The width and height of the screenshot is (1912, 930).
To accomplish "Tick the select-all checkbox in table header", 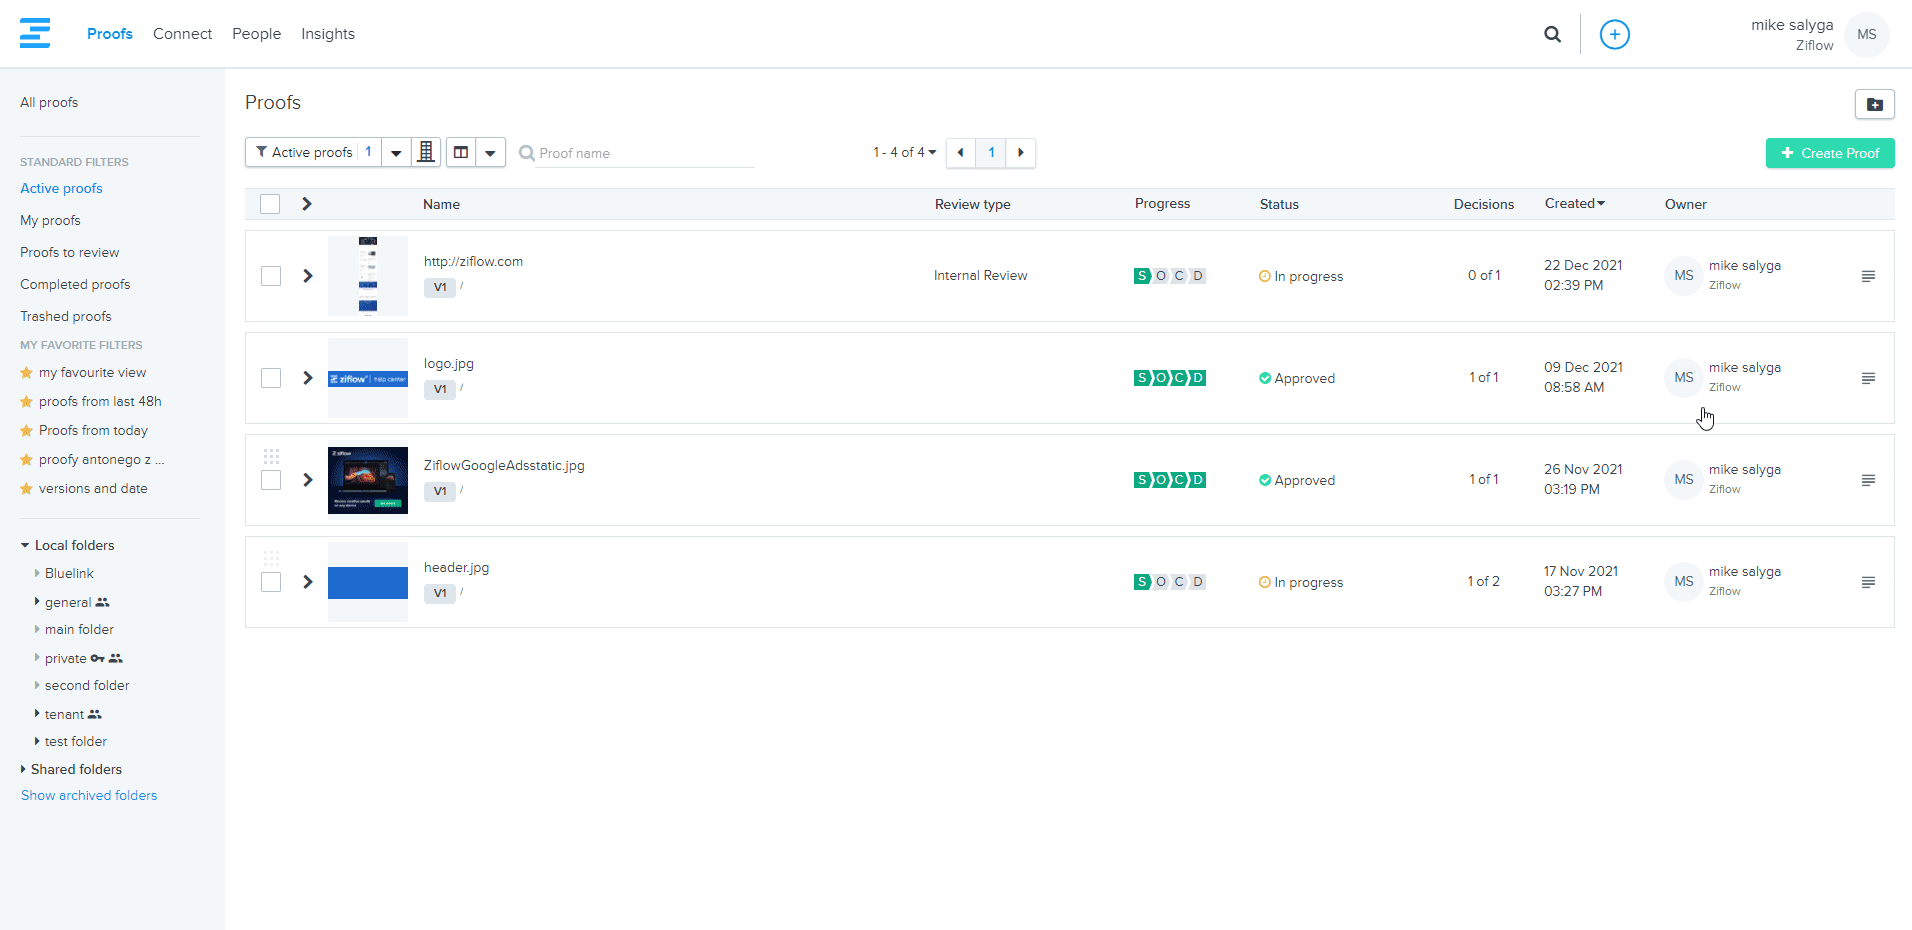I will point(270,204).
